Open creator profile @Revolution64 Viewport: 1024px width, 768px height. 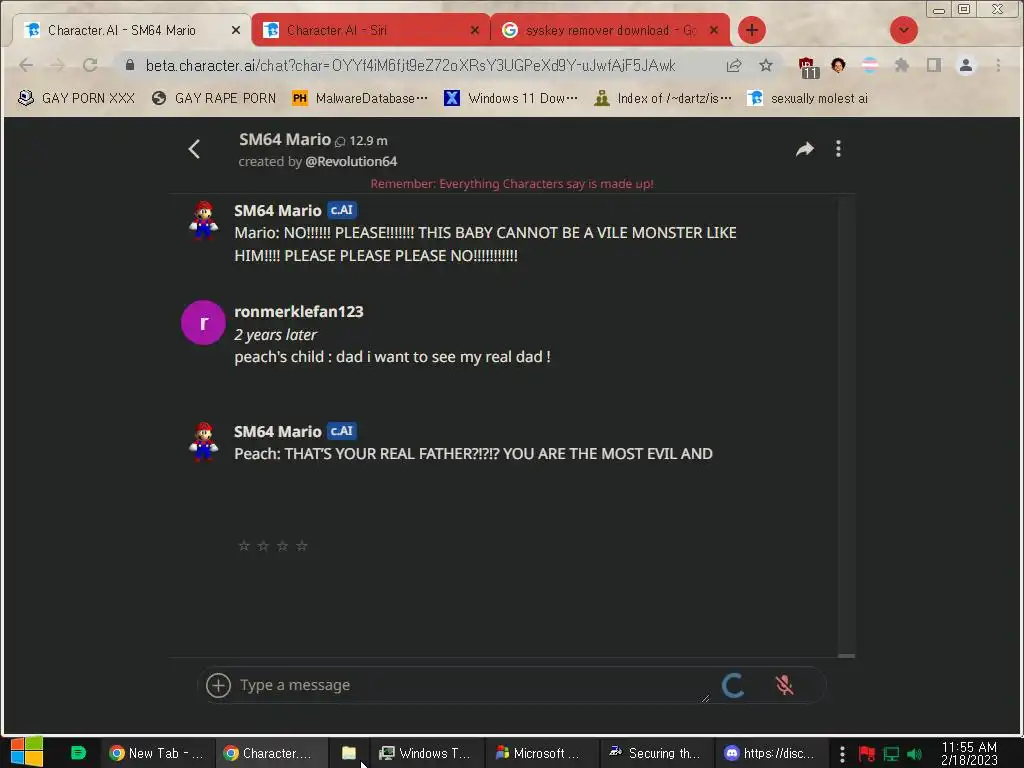point(351,161)
